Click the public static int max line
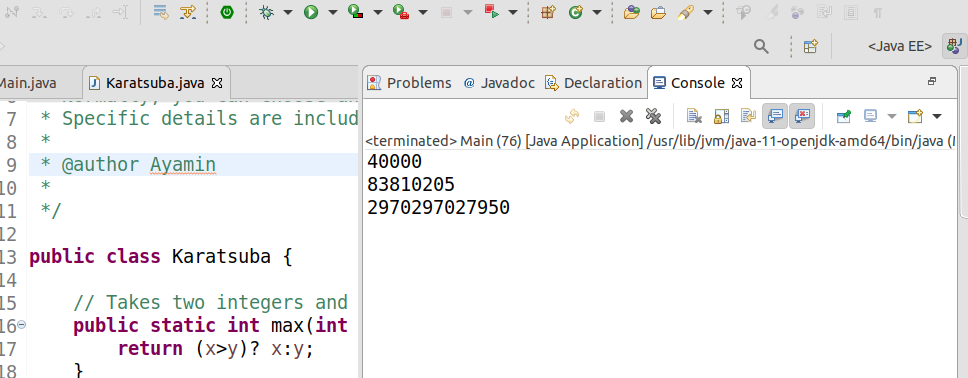Viewport: 968px width, 378px height. coord(211,325)
